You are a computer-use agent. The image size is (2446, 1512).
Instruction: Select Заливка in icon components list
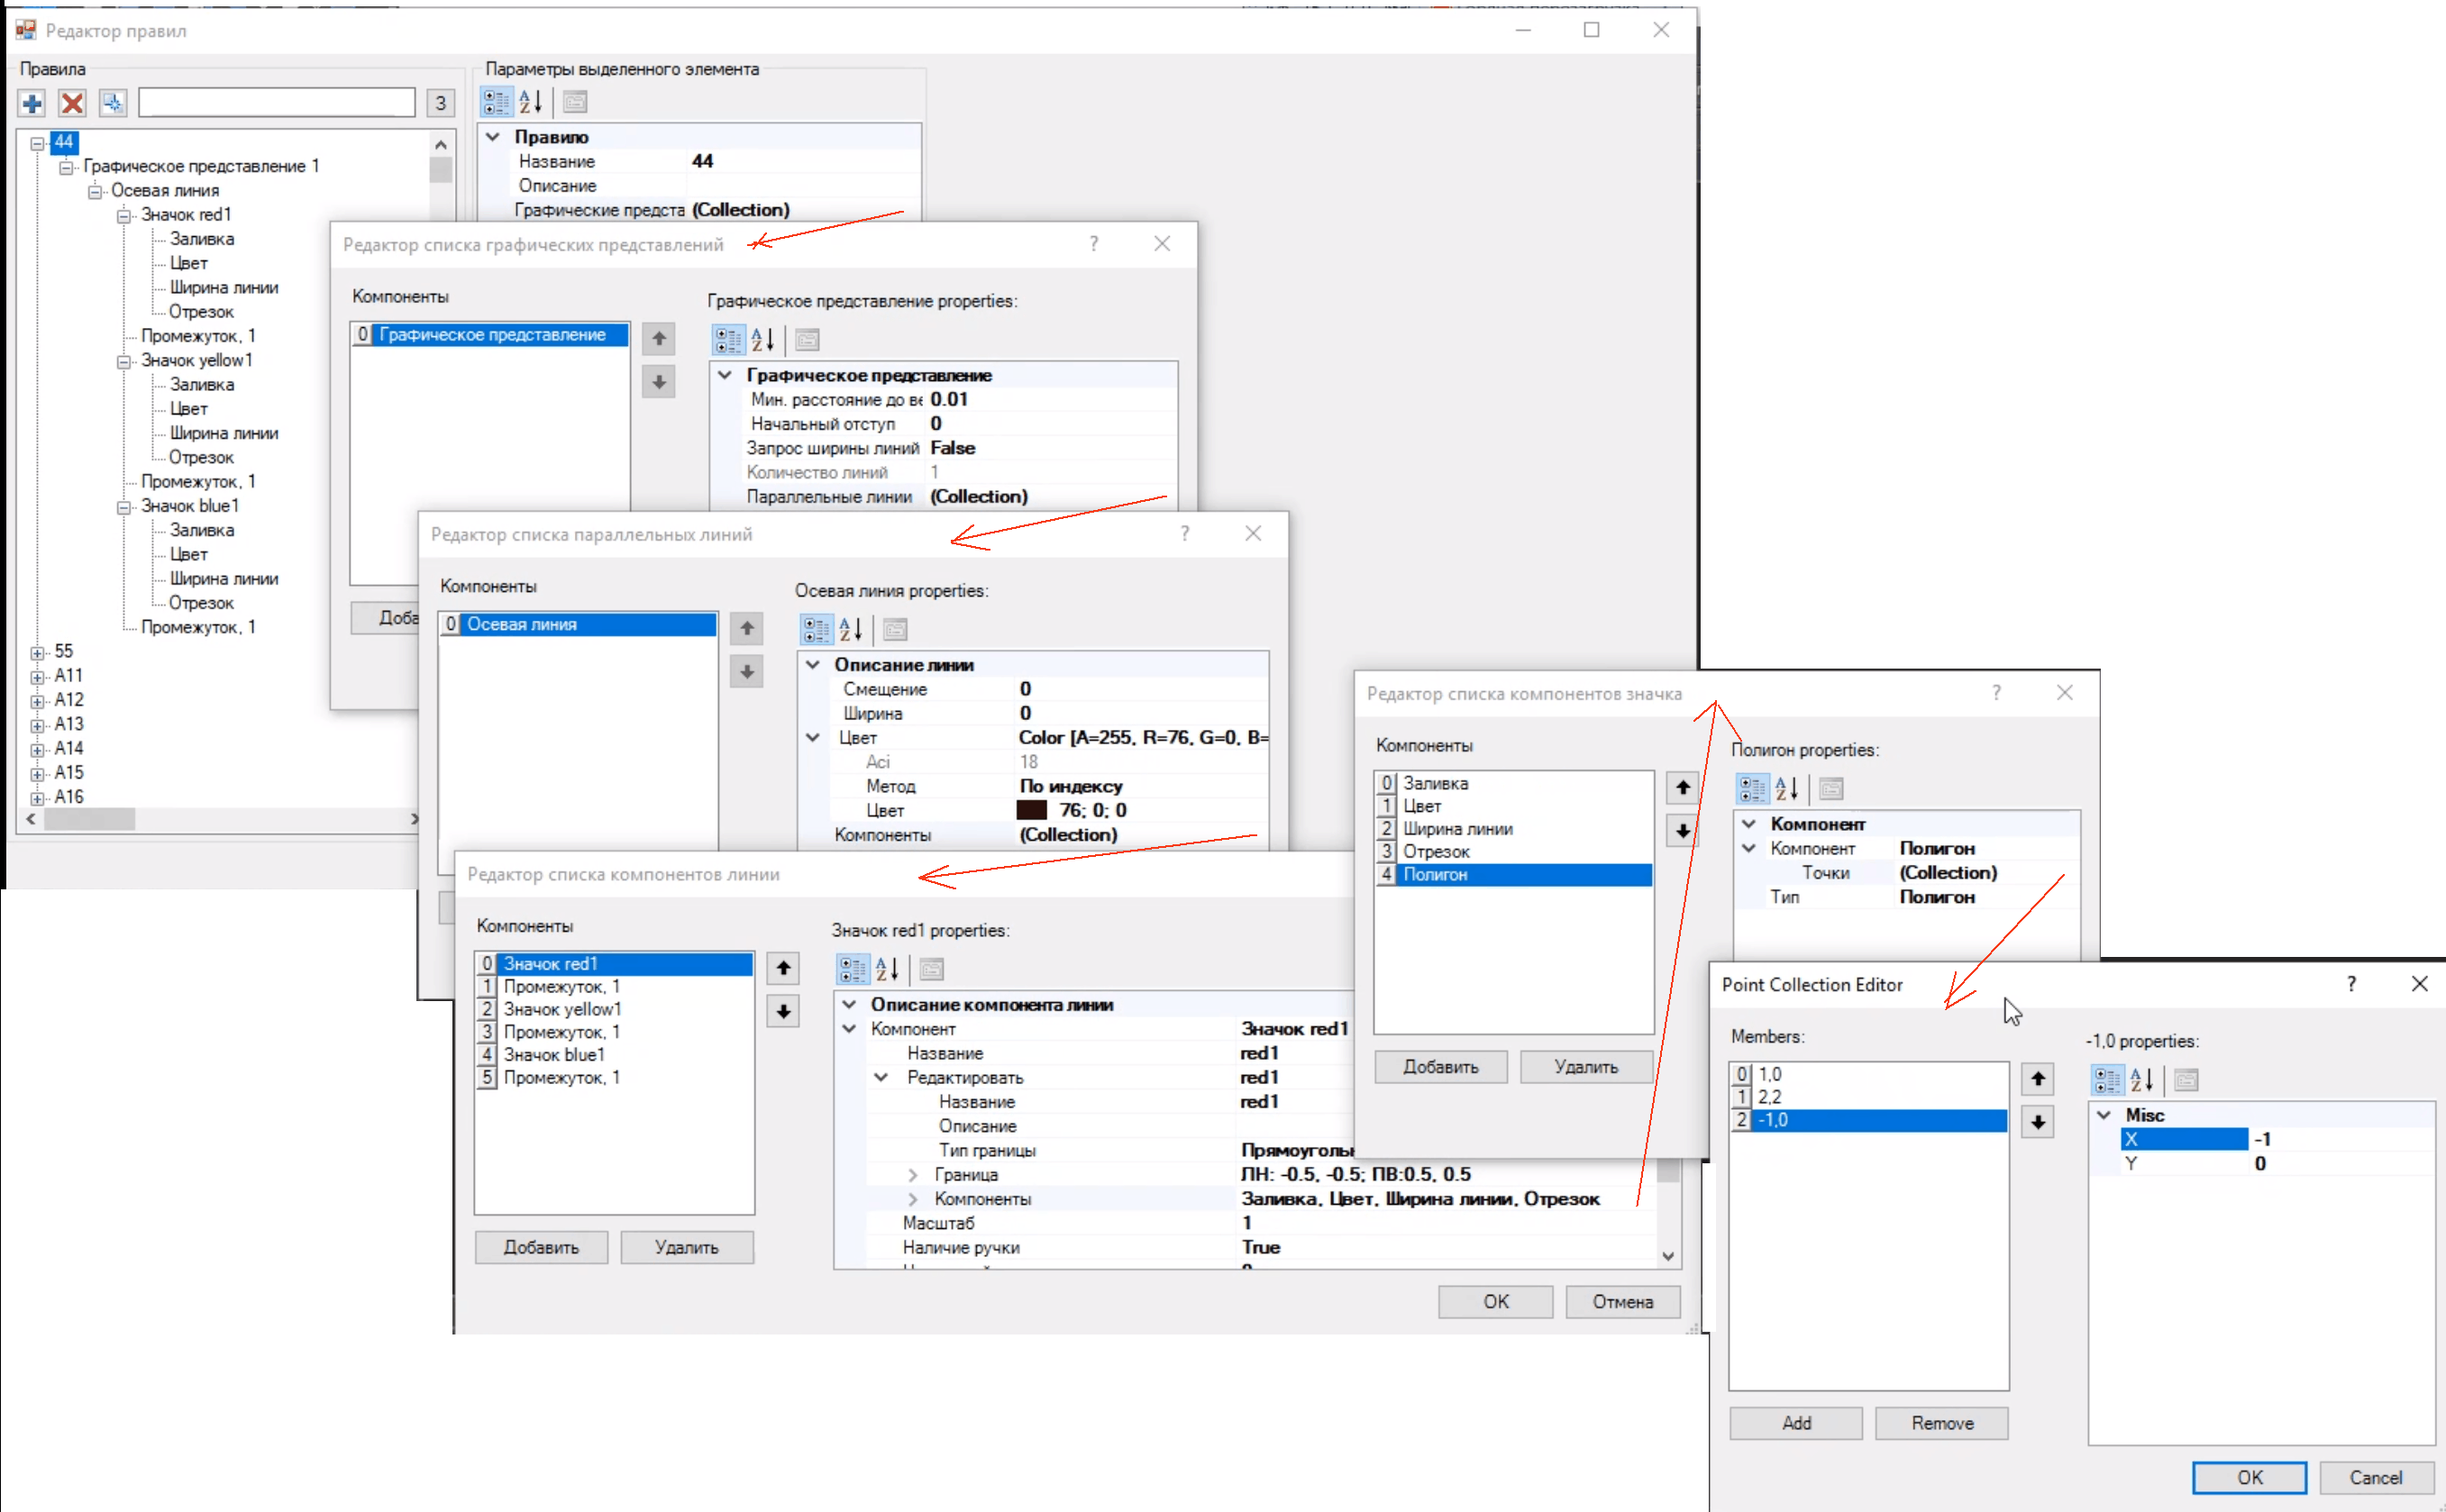tap(1435, 783)
